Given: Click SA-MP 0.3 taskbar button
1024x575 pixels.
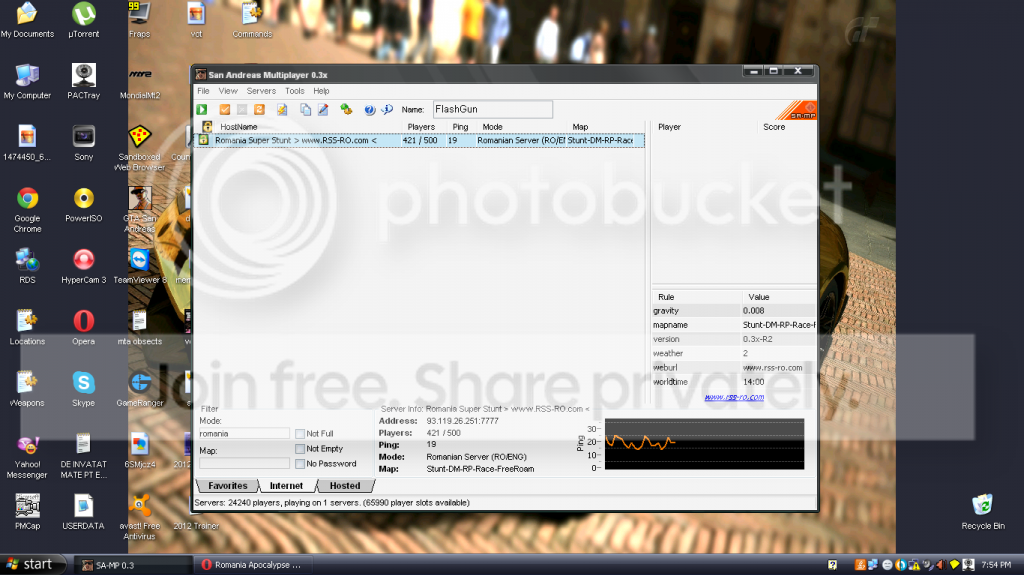Looking at the screenshot, I should (134, 565).
